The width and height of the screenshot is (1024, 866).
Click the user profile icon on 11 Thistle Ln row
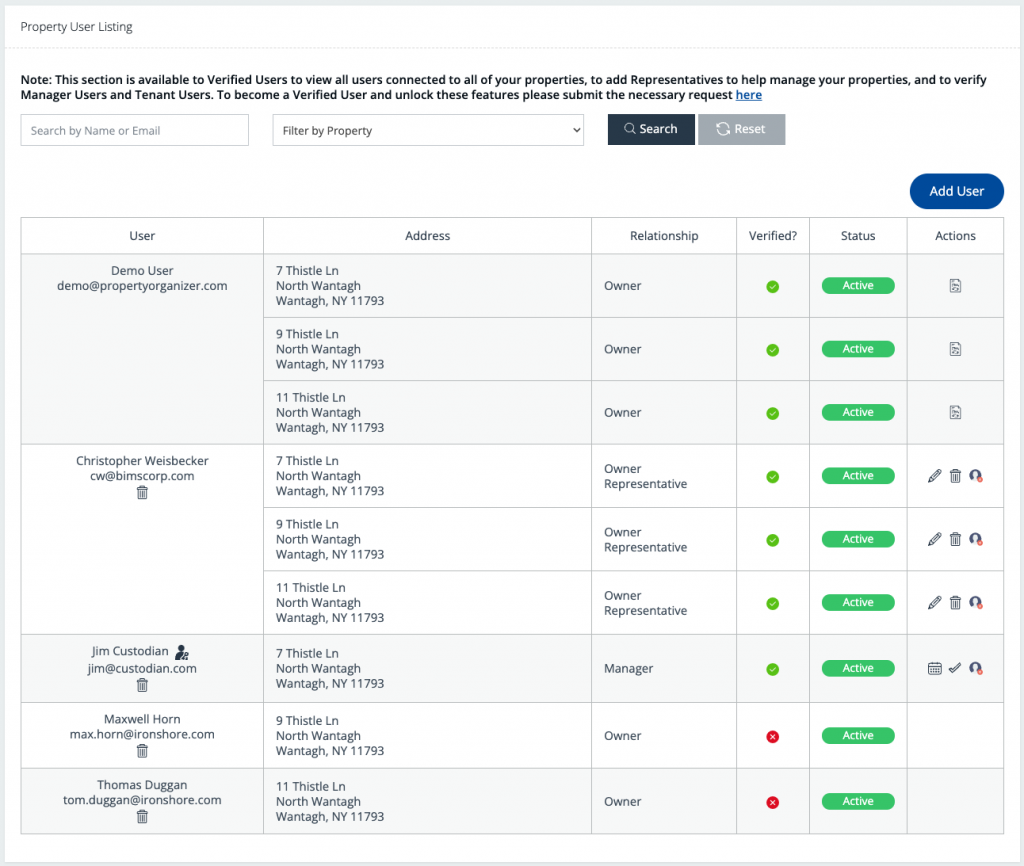coord(976,603)
